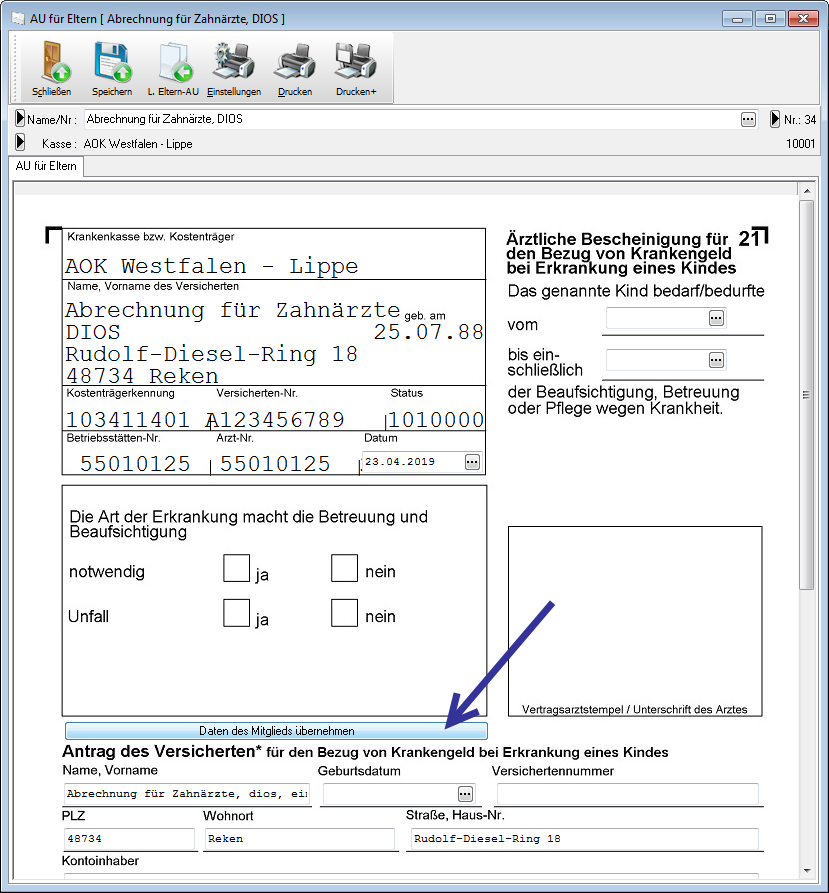Check 'nein' box for Unfall

[x=344, y=613]
